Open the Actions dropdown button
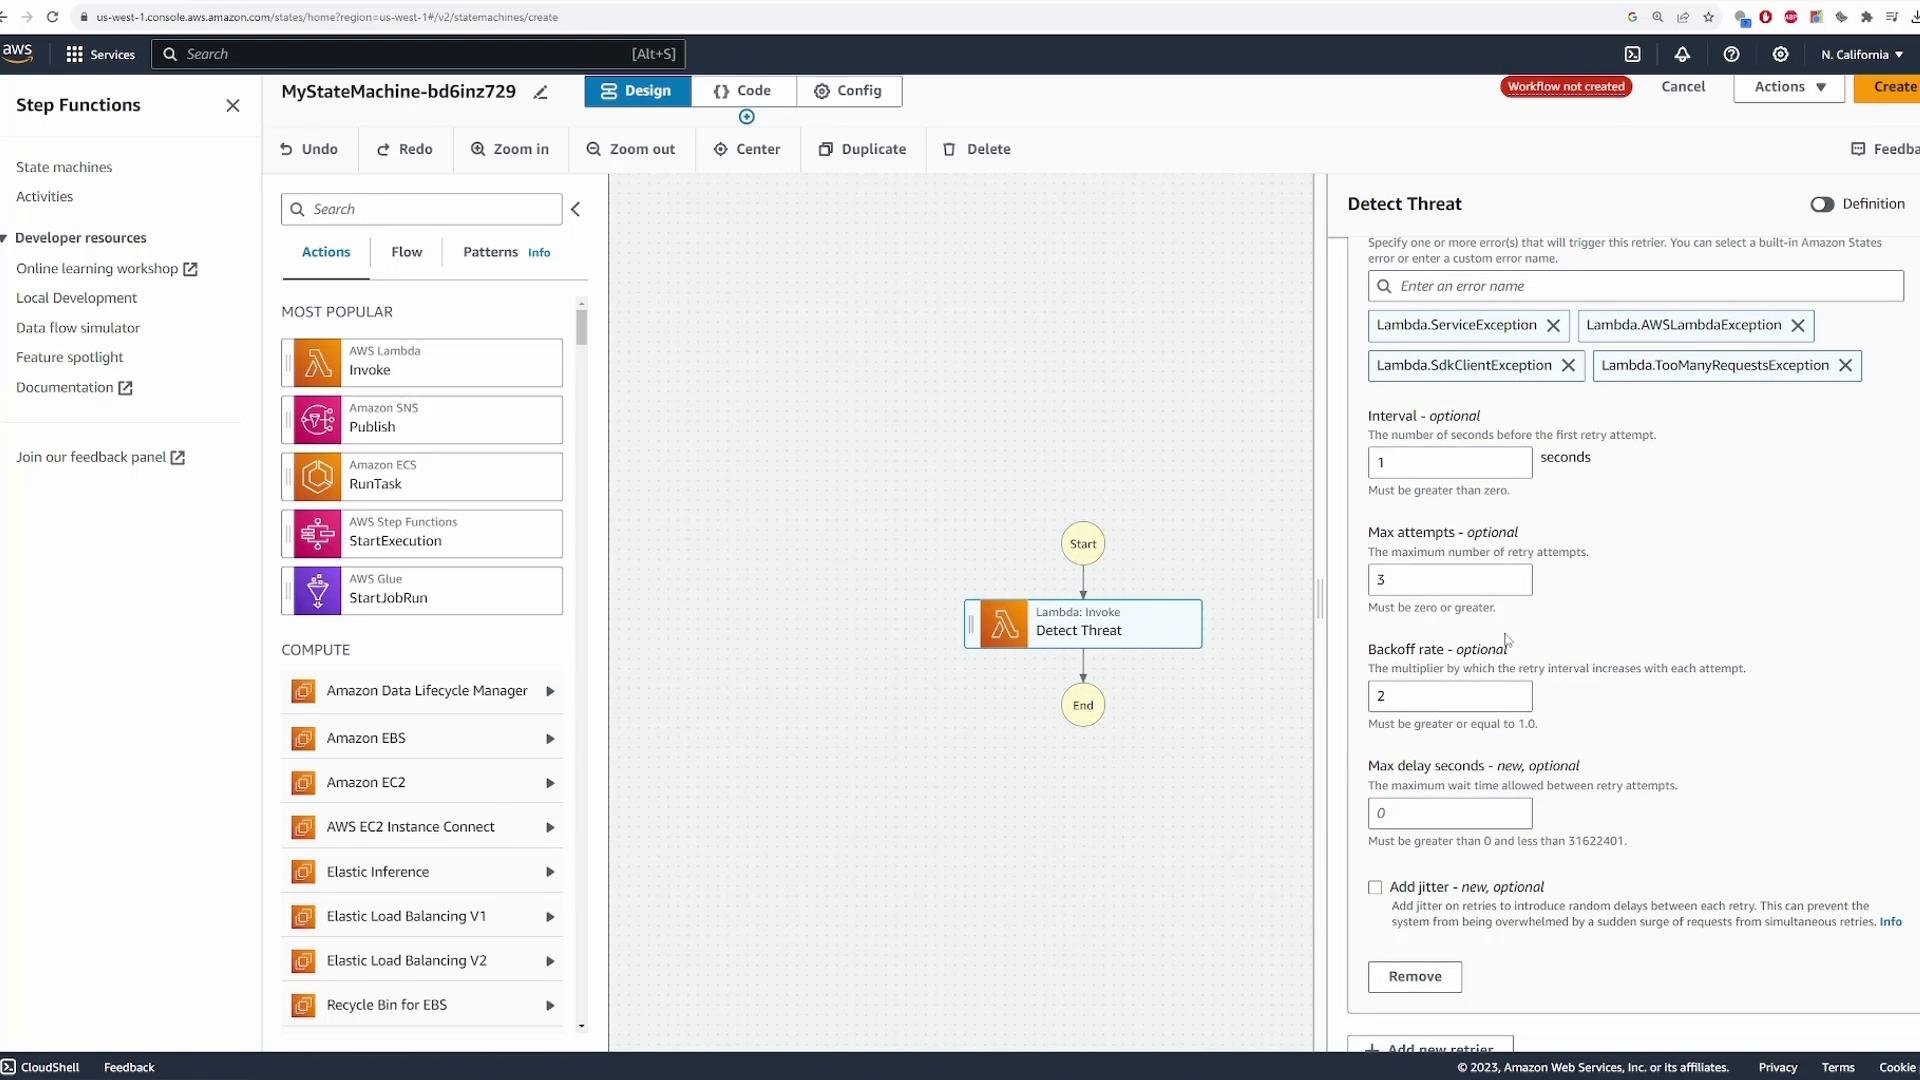The height and width of the screenshot is (1080, 1920). point(1789,87)
